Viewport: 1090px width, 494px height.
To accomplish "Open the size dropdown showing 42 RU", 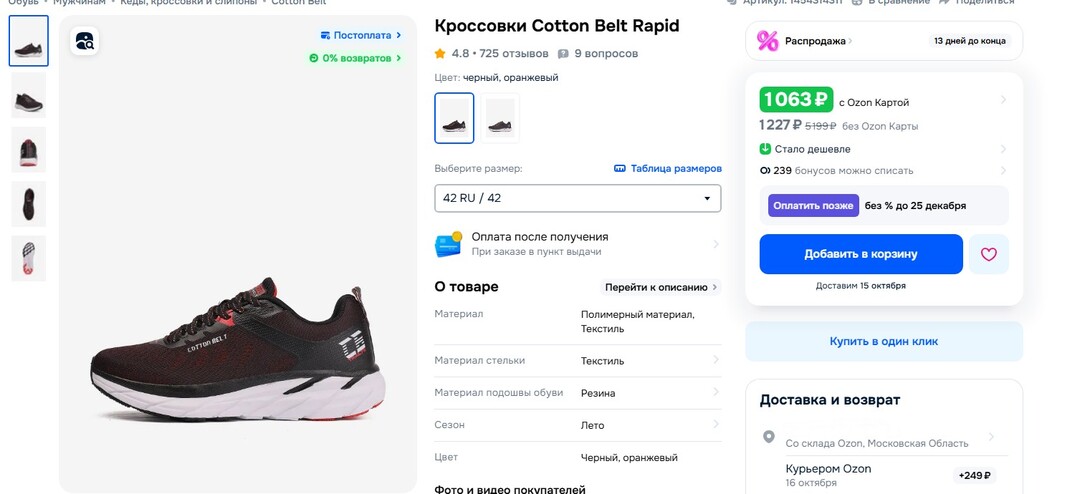I will [577, 198].
